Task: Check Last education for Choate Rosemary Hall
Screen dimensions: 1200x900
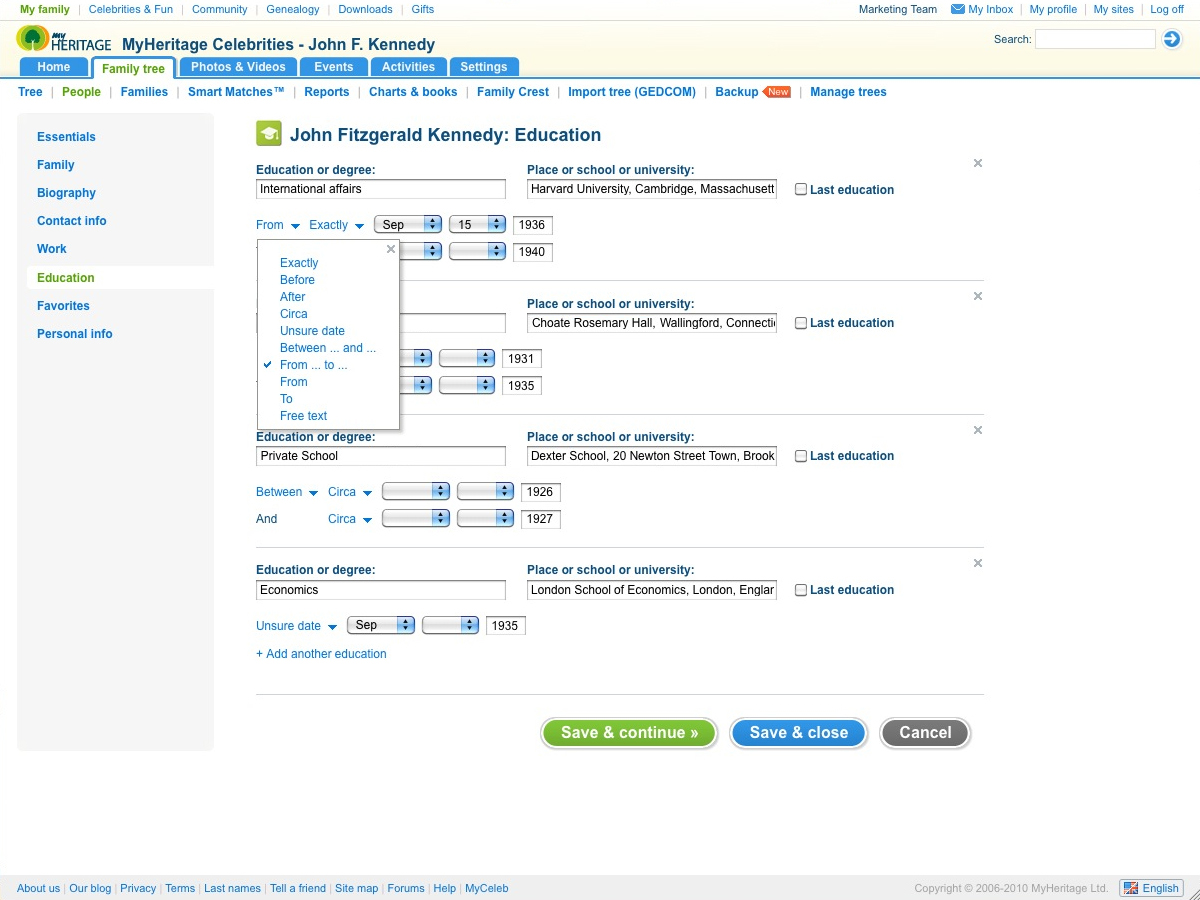Action: click(x=801, y=323)
